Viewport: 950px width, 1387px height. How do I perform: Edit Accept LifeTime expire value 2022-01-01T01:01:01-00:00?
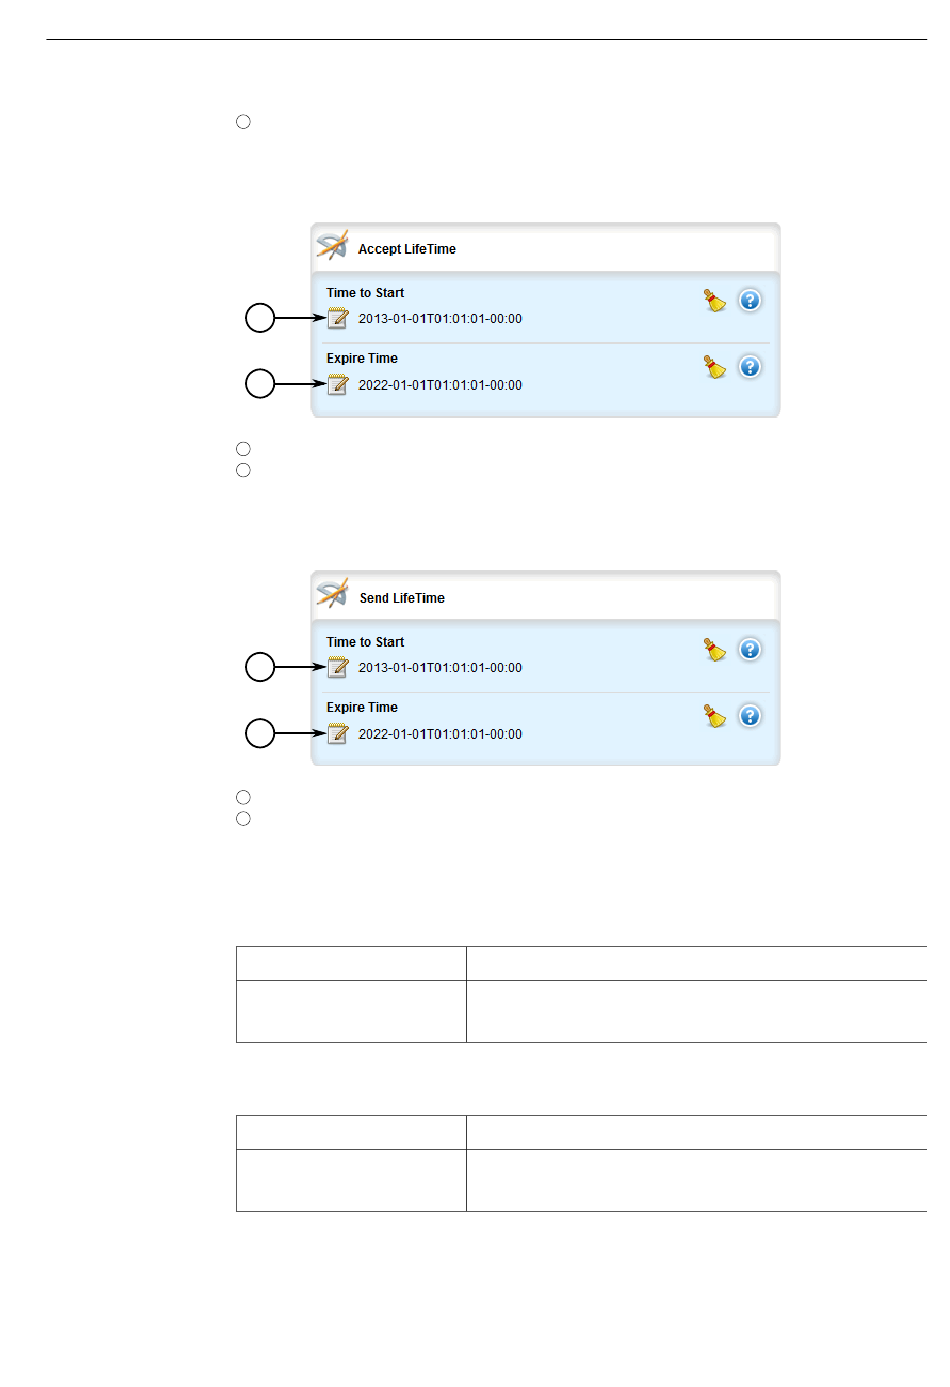point(440,385)
